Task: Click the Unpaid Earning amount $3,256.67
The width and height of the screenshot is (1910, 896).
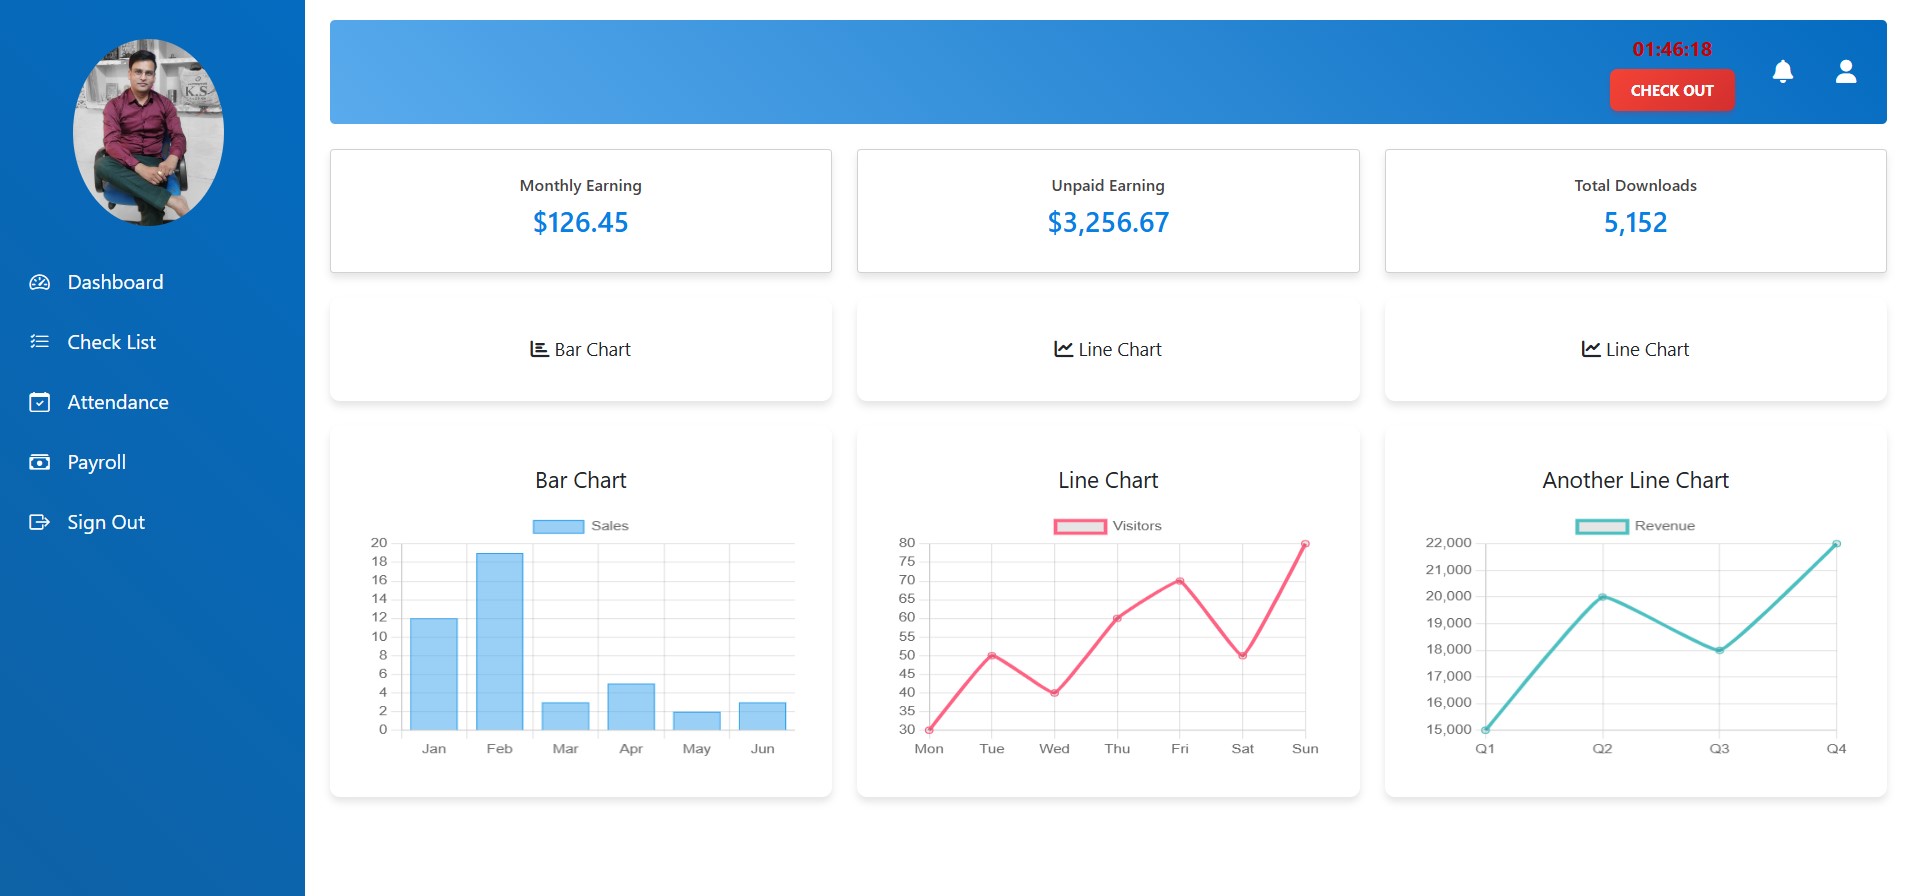Action: pyautogui.click(x=1107, y=222)
